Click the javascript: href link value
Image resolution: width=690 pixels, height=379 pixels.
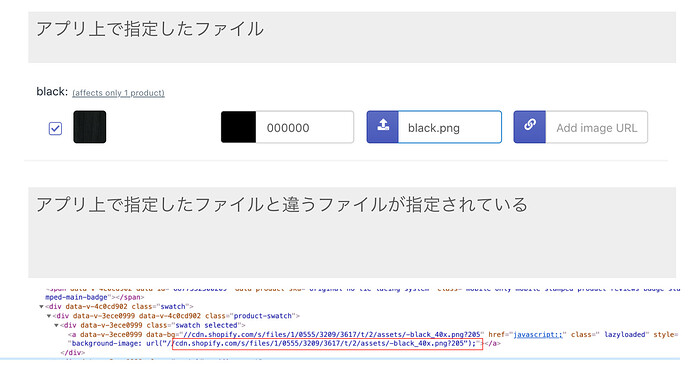[538, 335]
